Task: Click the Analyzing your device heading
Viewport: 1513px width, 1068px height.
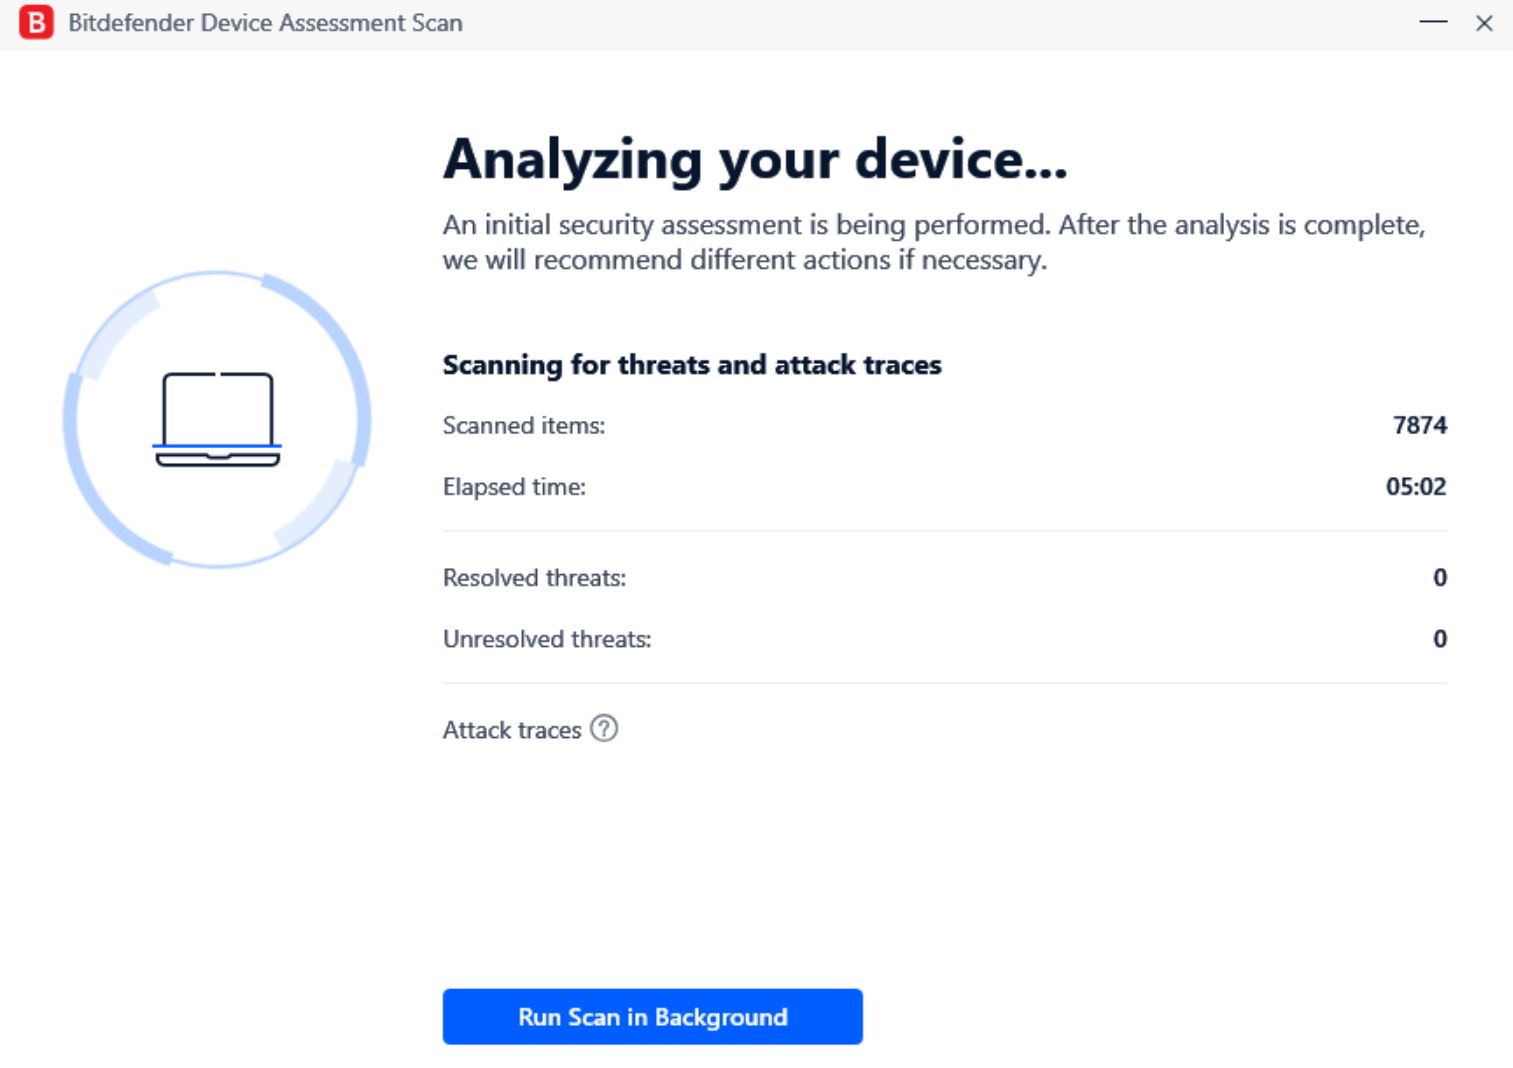Action: [755, 160]
